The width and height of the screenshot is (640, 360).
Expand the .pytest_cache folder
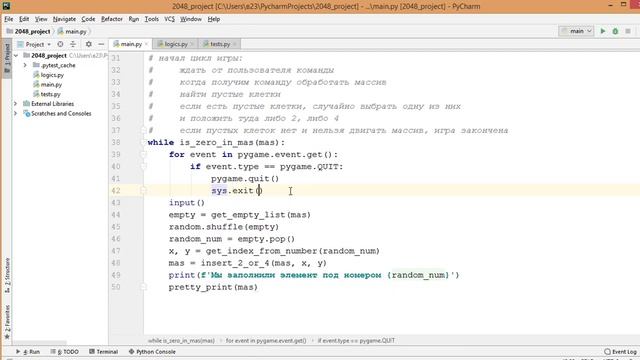(x=25, y=65)
